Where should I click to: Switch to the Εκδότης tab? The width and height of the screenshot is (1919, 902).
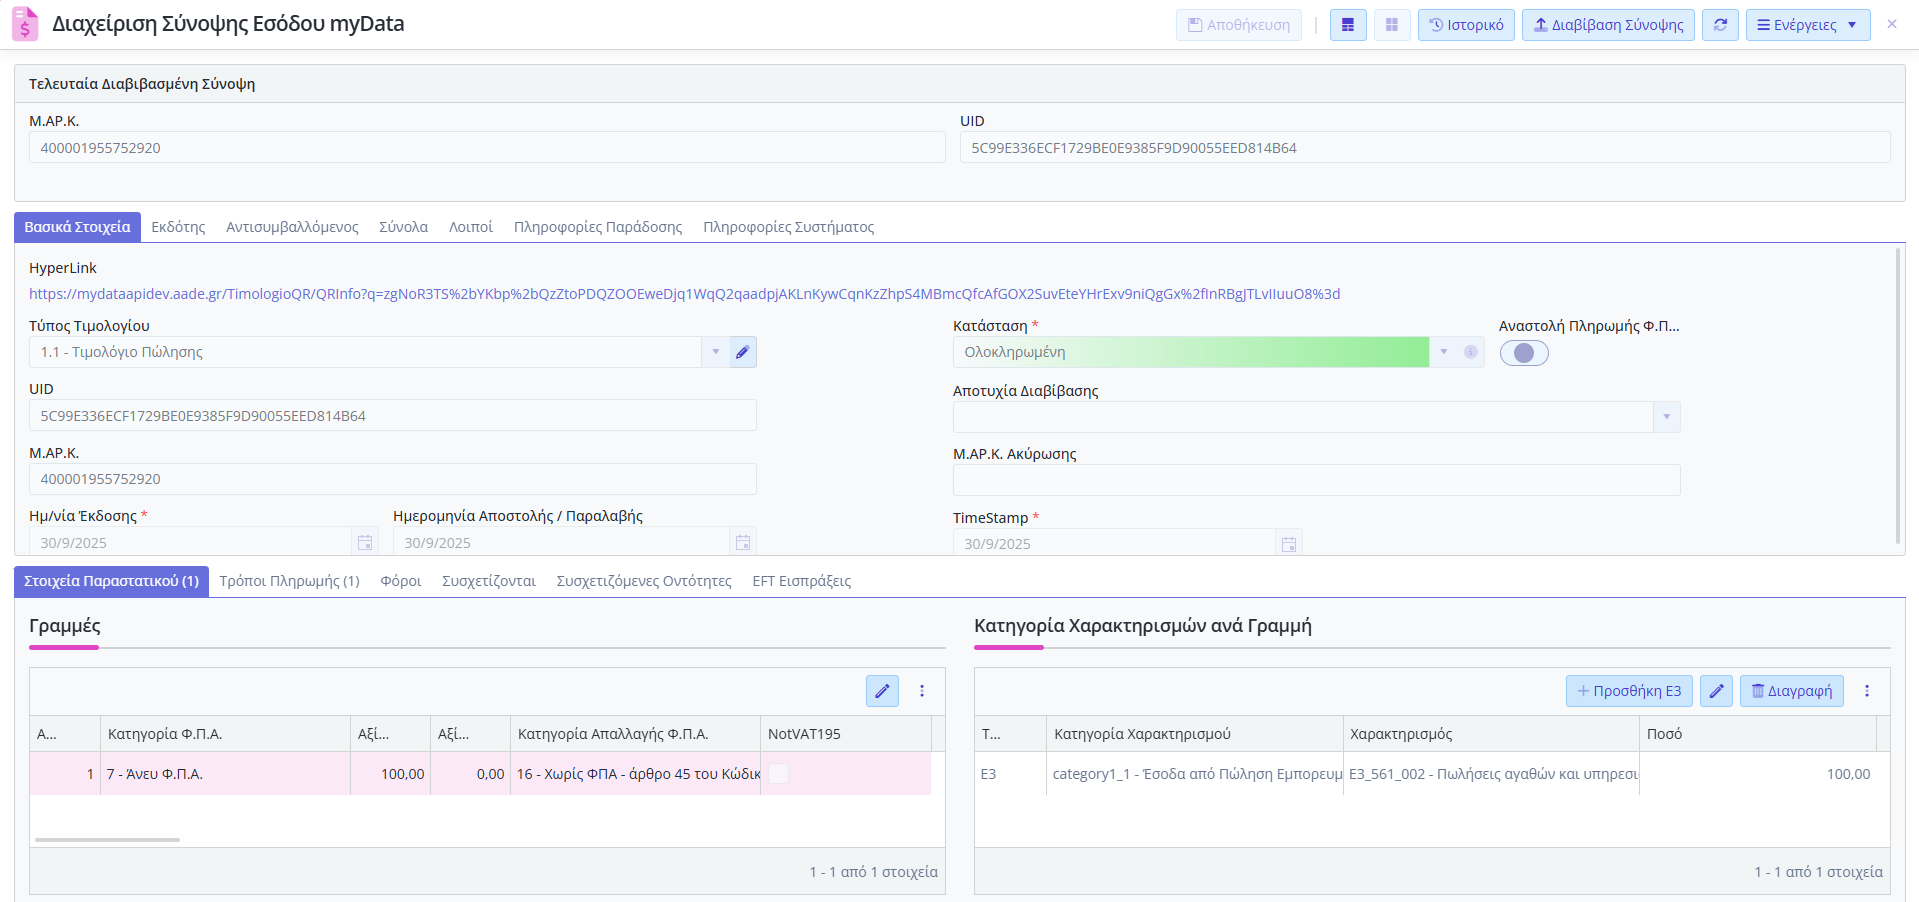coord(178,227)
